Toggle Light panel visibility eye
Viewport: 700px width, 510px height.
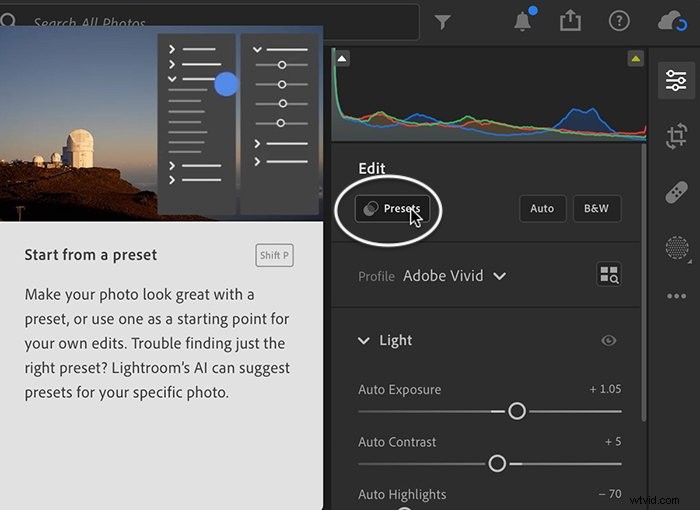(x=608, y=340)
